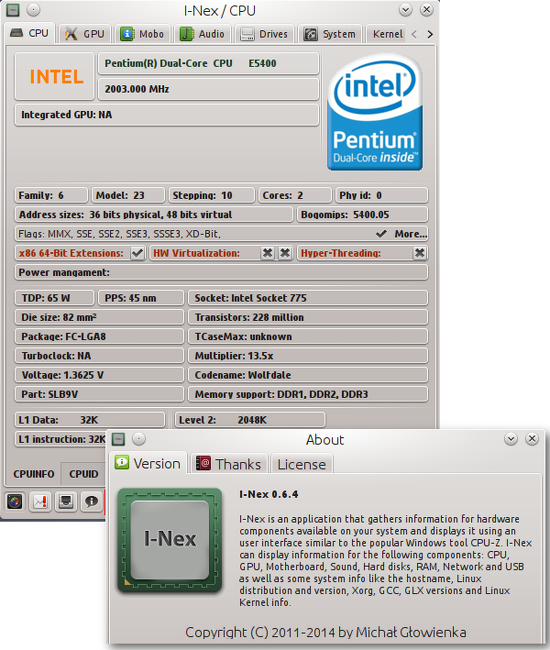
Task: Minimize the I-Nex / CPU window
Action: 405,10
